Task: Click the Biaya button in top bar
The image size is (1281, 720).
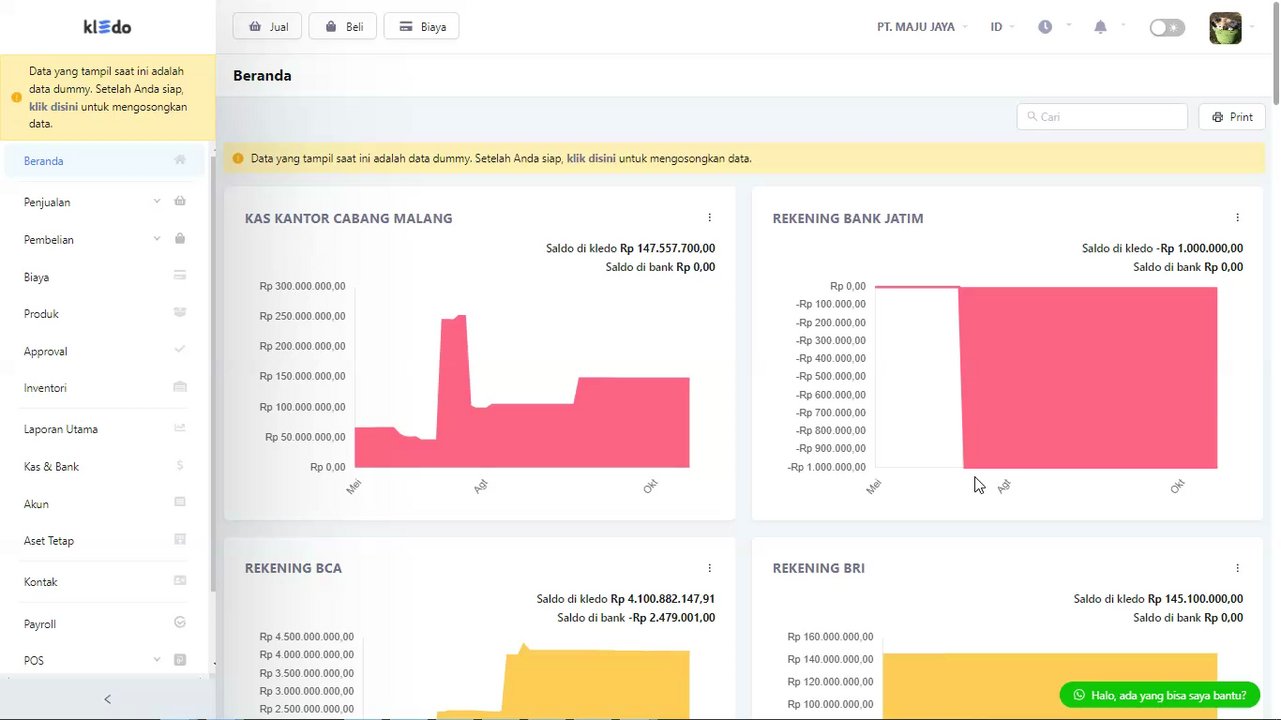Action: (422, 27)
